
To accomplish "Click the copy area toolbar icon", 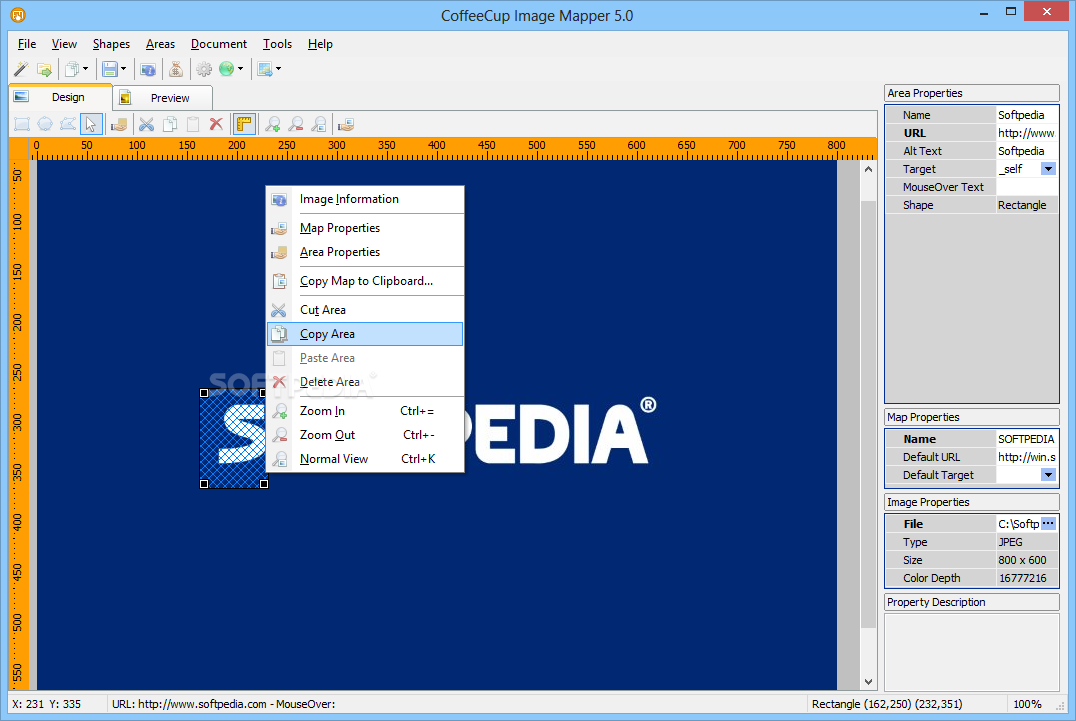I will [x=169, y=124].
